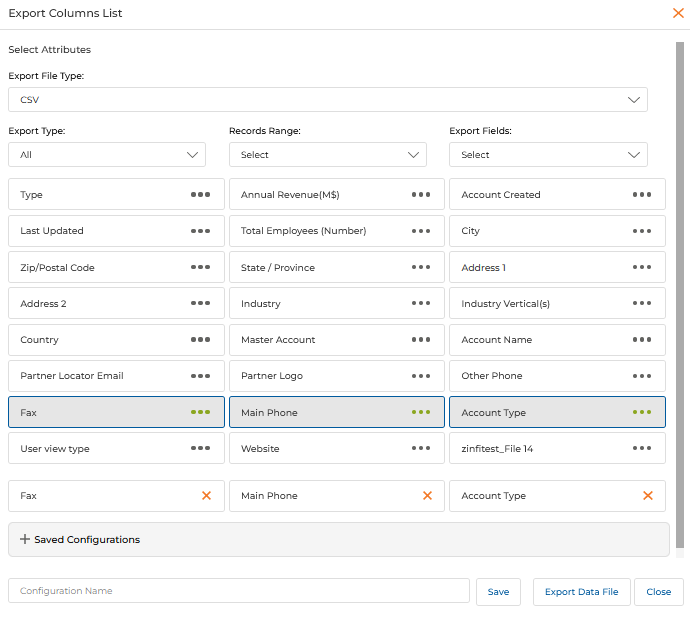
Task: Deselect the highlighted Account Type attribute tile
Action: tap(557, 412)
